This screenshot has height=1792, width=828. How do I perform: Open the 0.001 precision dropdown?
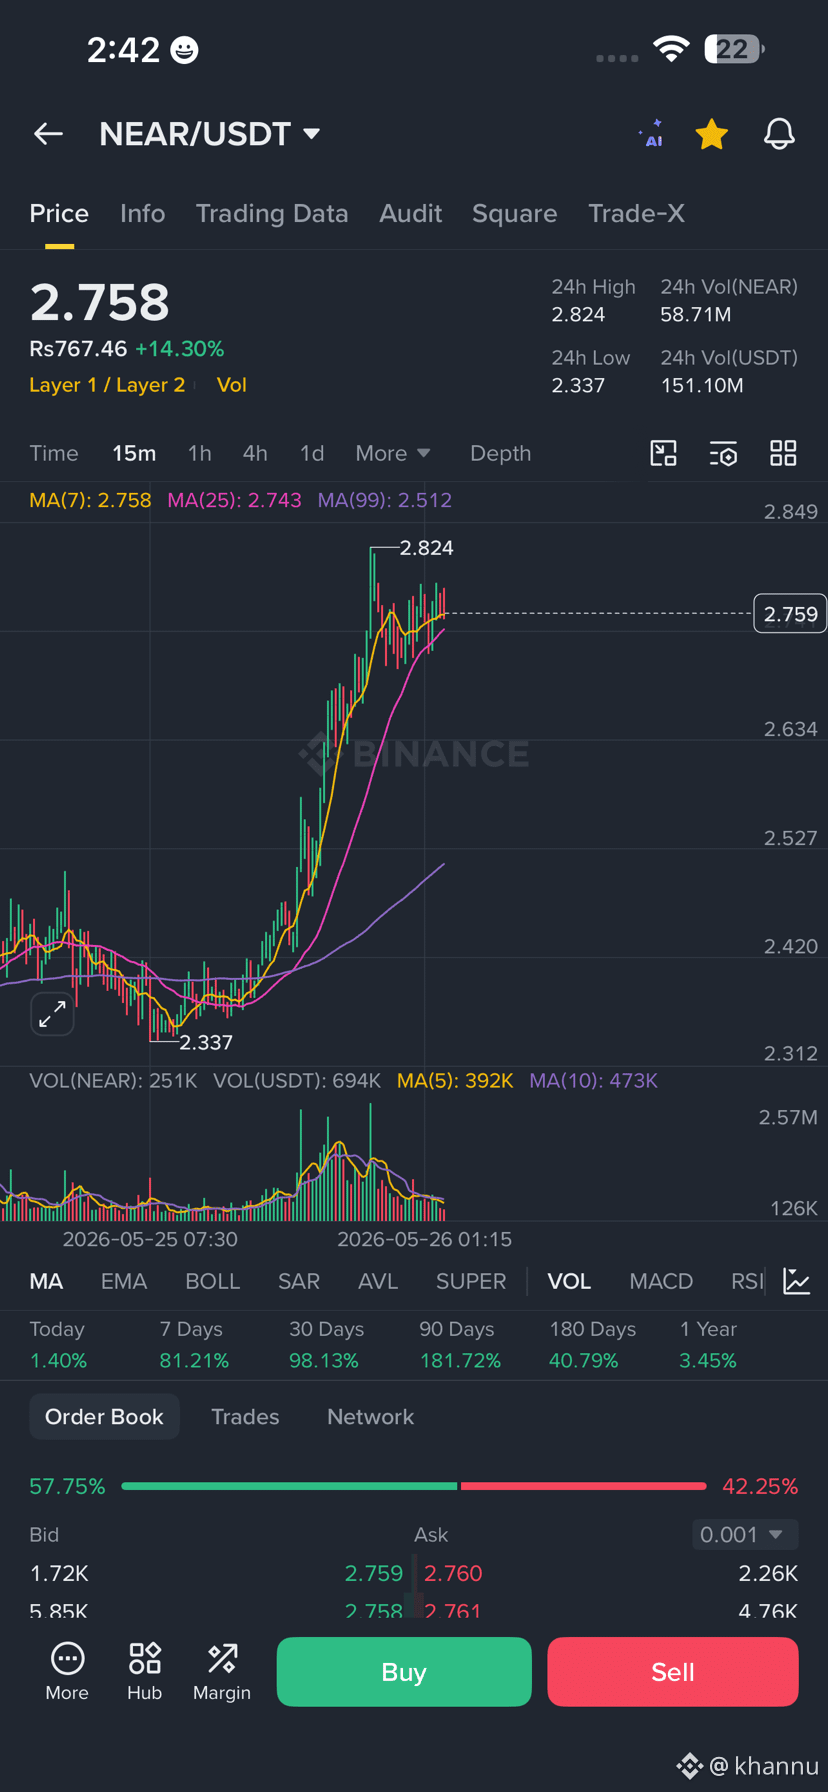[745, 1534]
